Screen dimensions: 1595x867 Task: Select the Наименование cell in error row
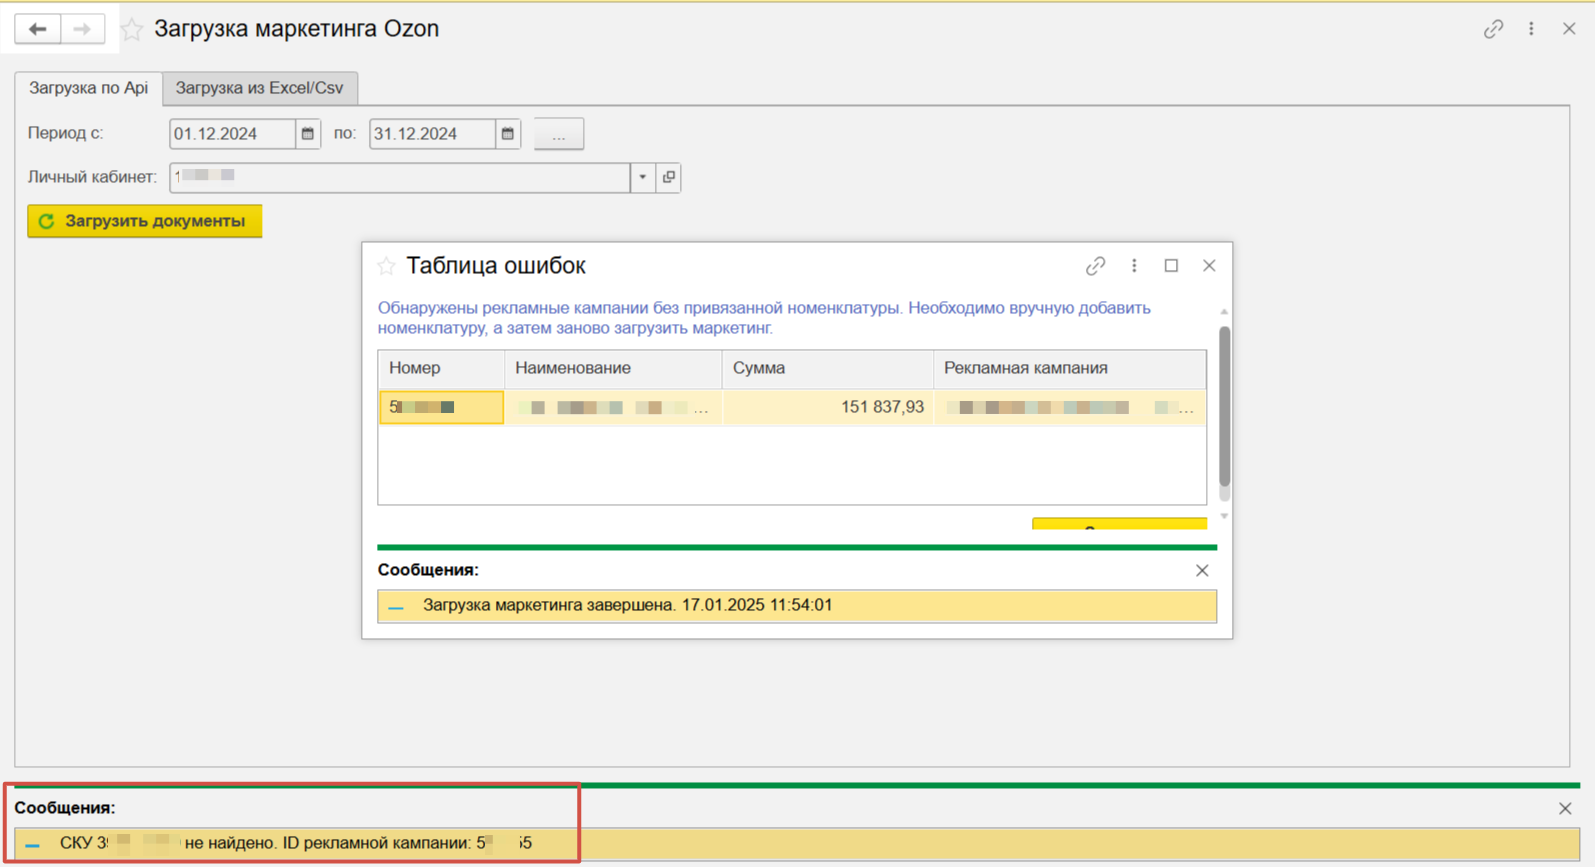click(613, 407)
